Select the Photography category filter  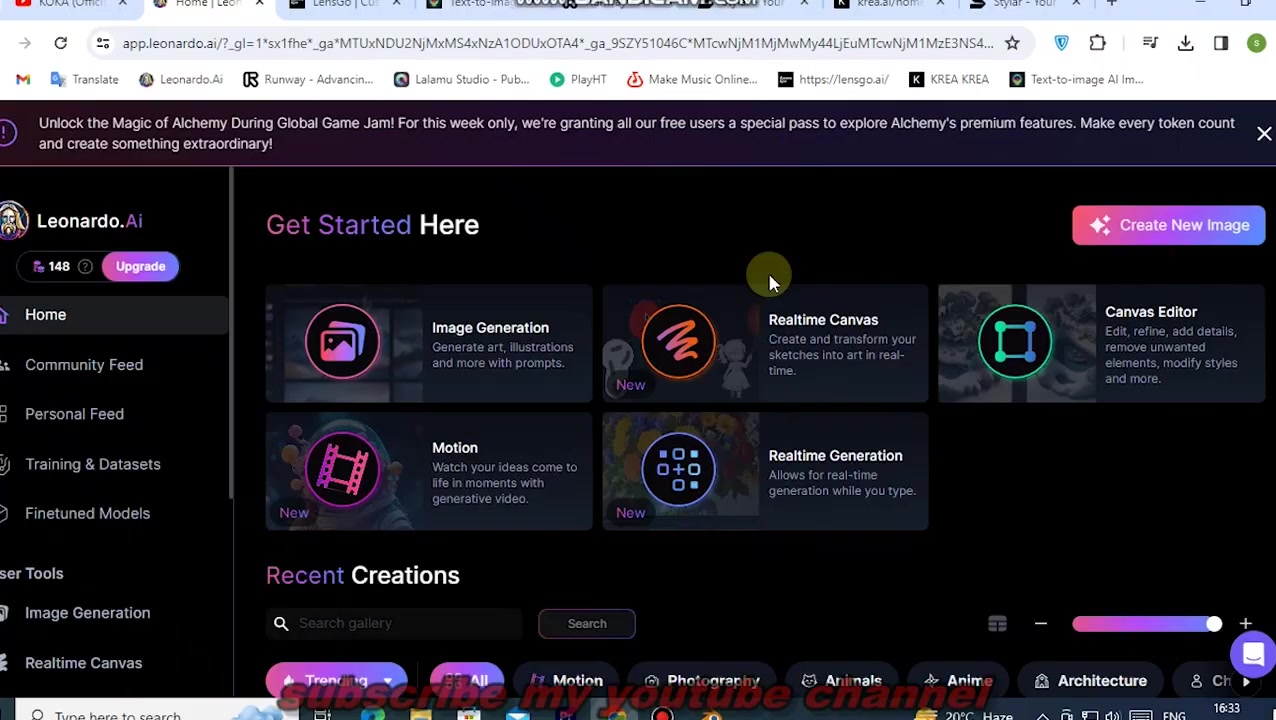tap(702, 681)
